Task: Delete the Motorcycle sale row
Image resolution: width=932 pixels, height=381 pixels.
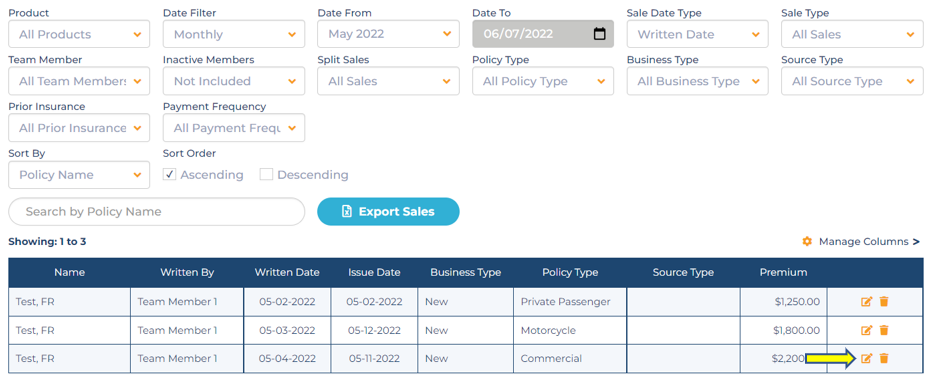Action: [x=884, y=330]
